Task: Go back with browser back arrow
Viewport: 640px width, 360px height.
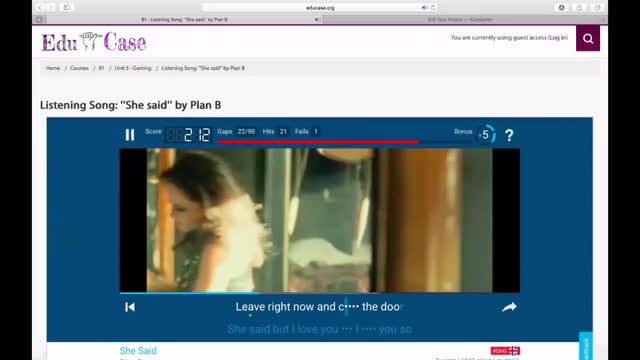Action: click(40, 7)
